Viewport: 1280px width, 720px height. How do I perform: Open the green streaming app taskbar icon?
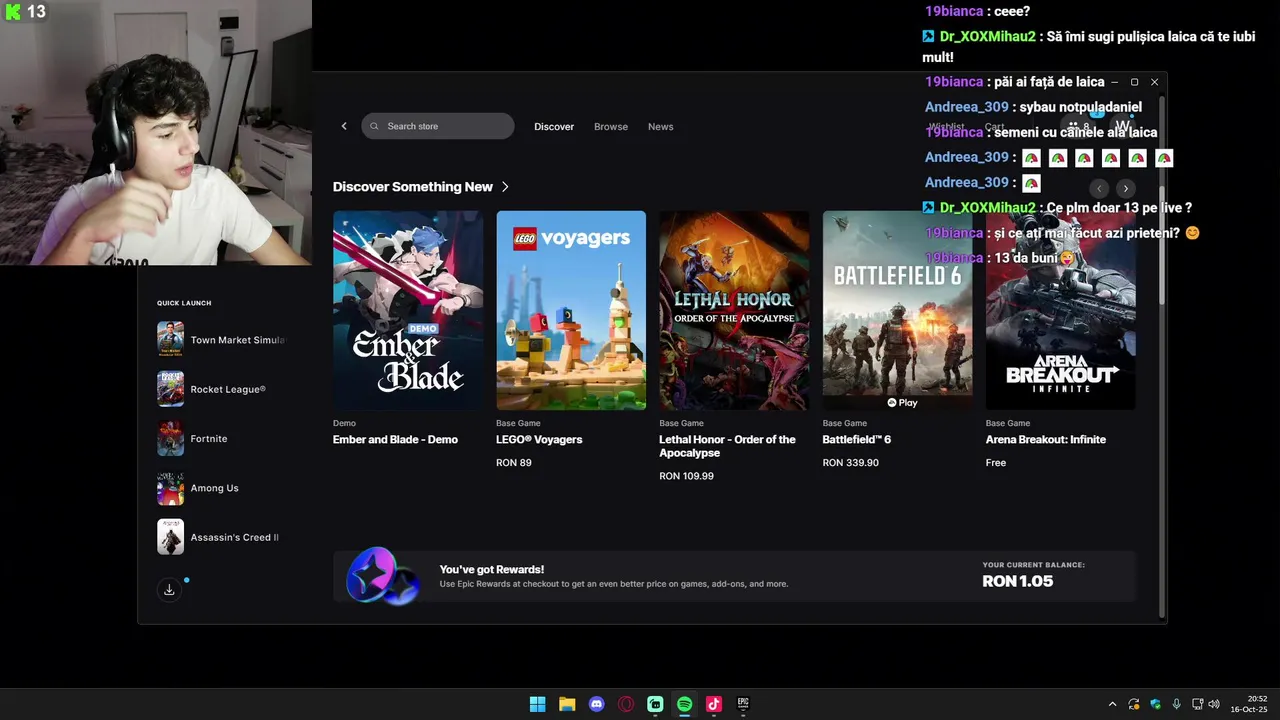[x=655, y=704]
